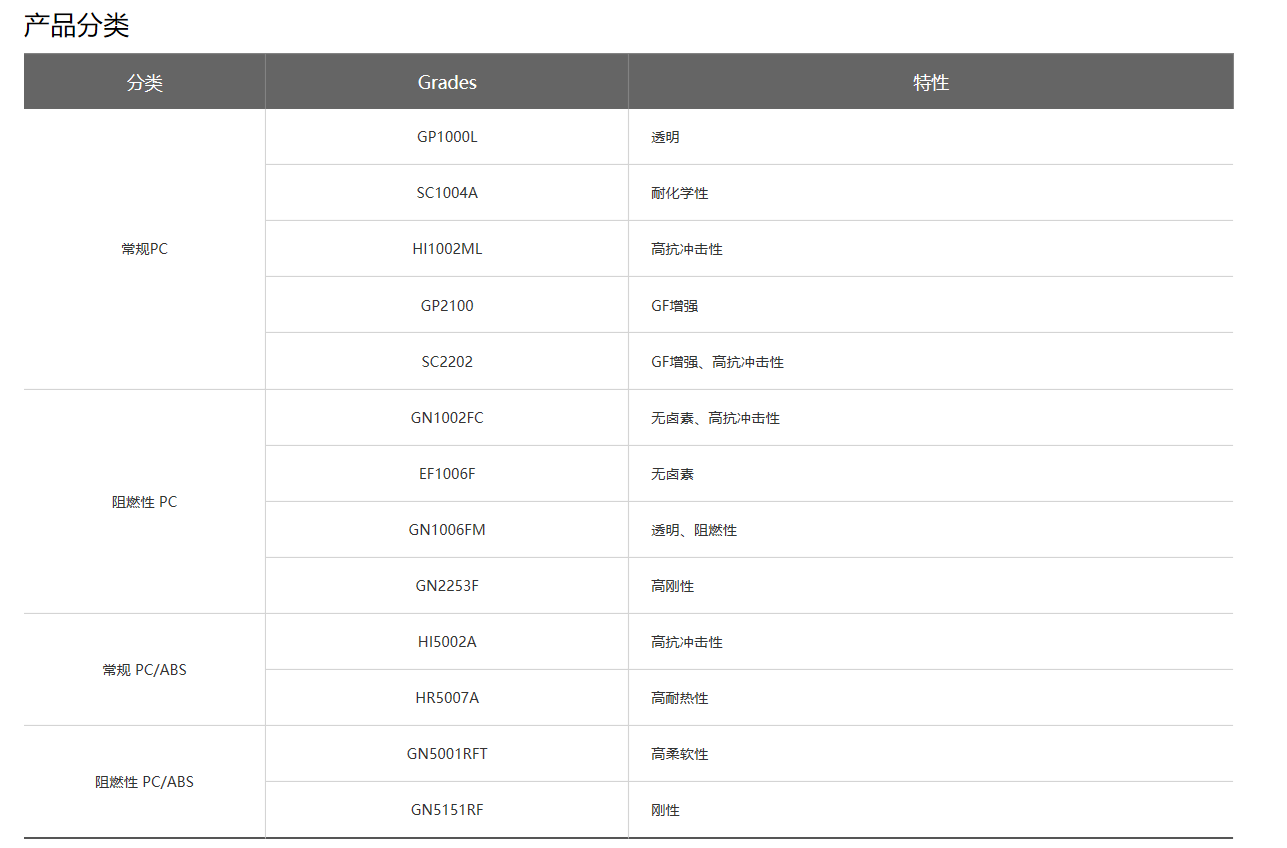Select the GN1006FM grade
This screenshot has width=1287, height=848.
point(447,530)
